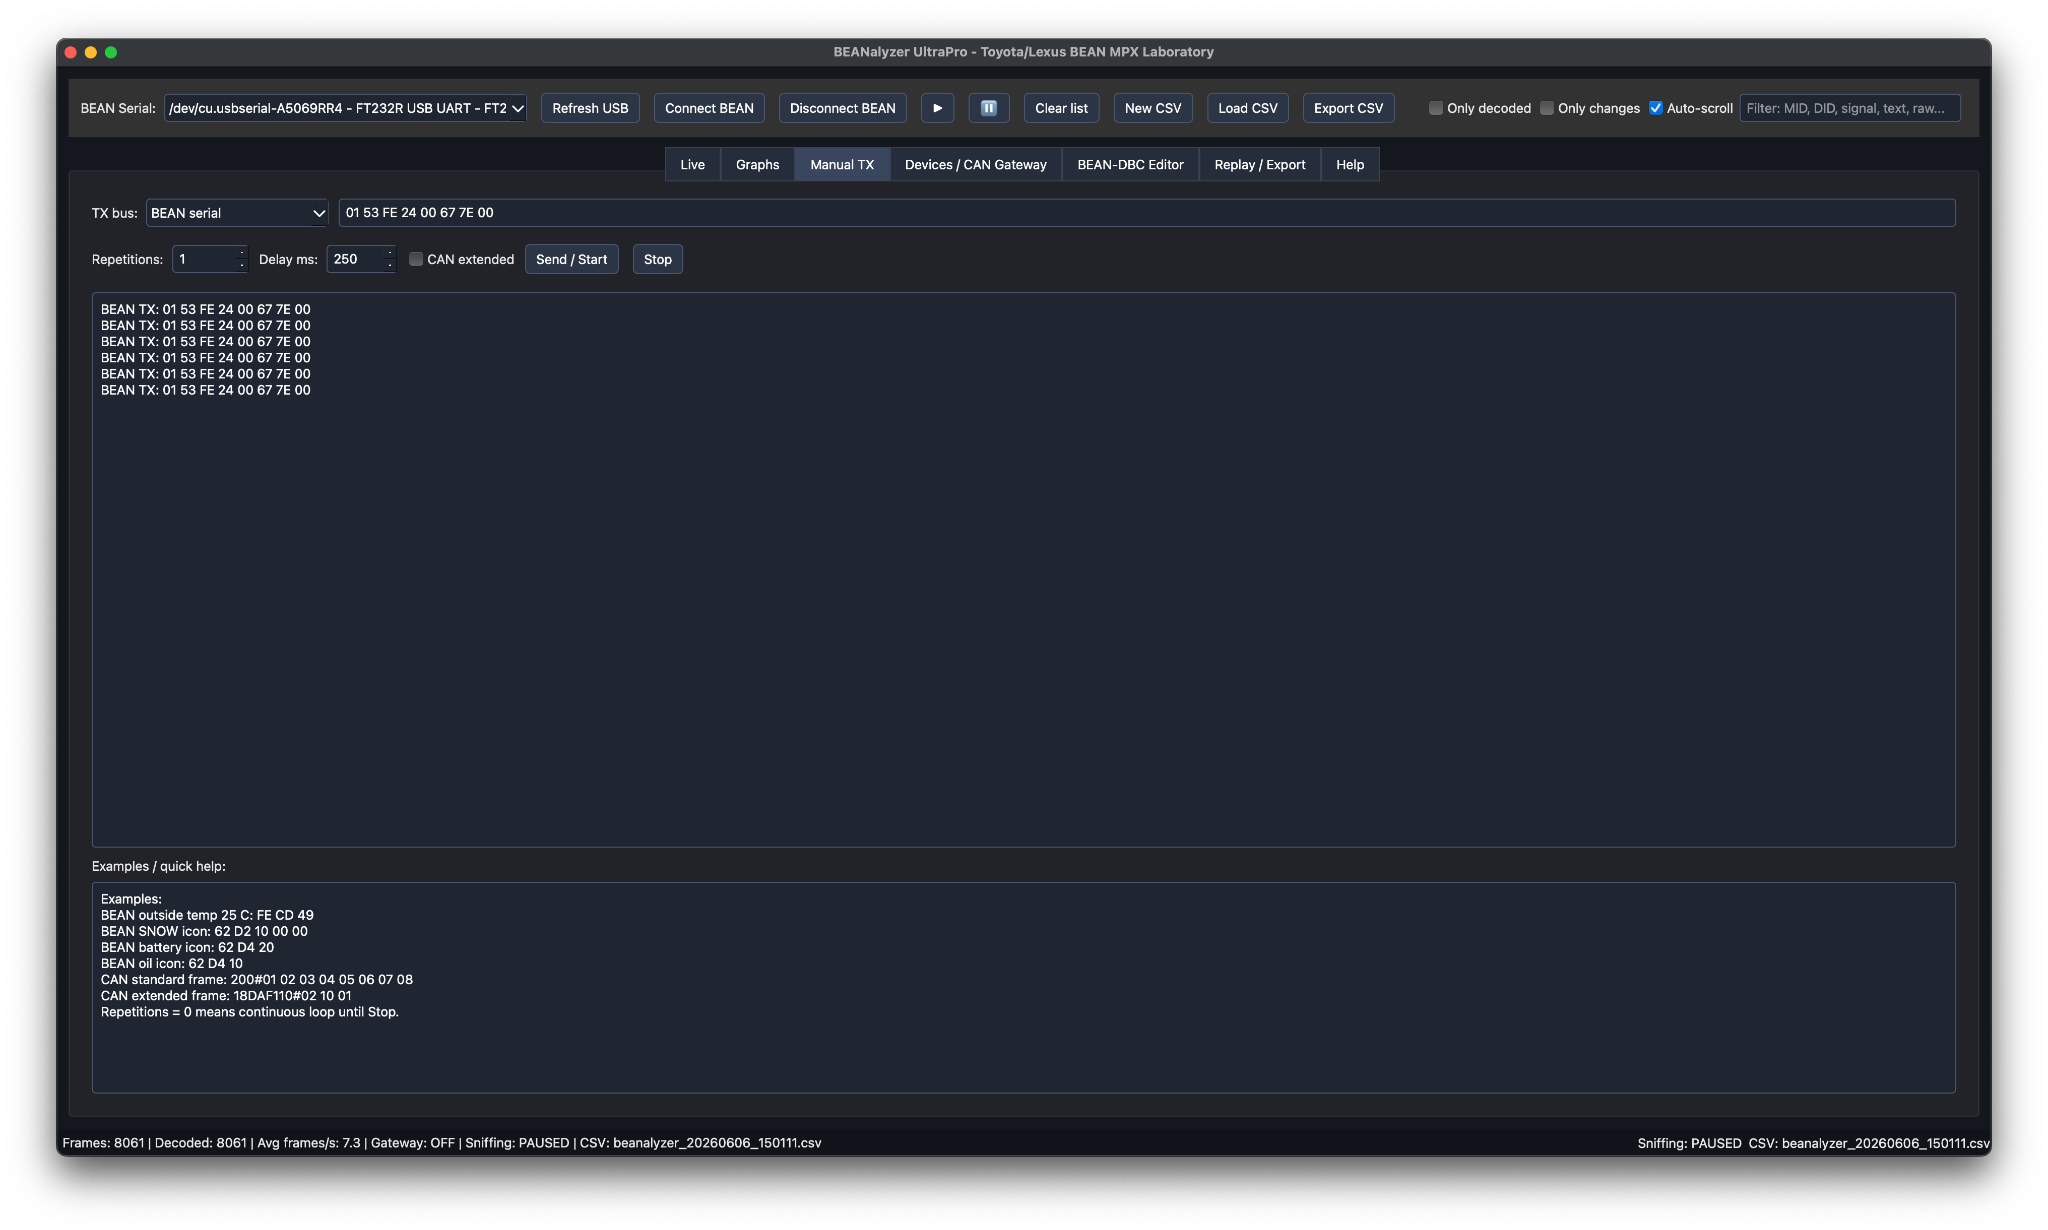
Task: Expand the TX bus dropdown
Action: (x=237, y=213)
